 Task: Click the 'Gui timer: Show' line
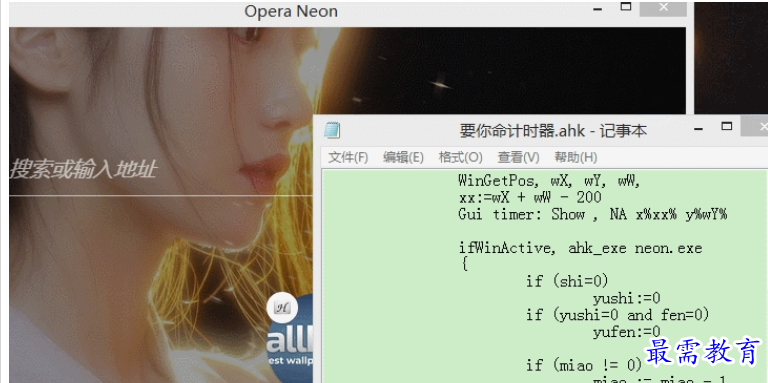593,215
